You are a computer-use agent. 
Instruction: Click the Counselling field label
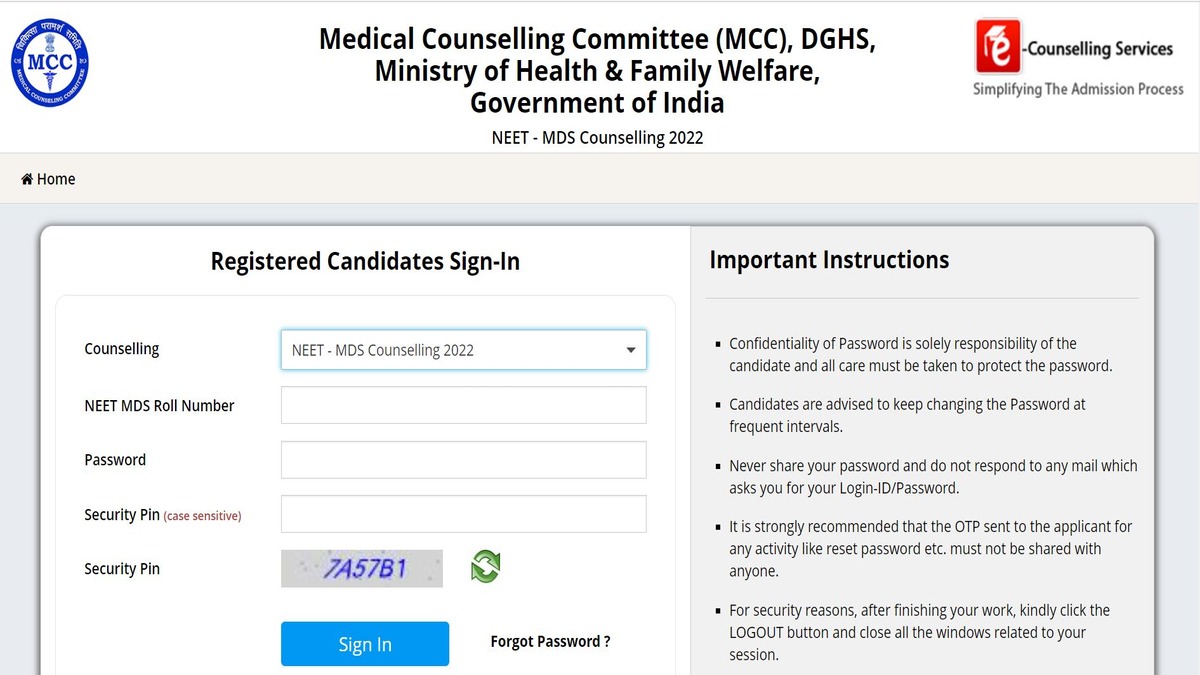pos(122,349)
